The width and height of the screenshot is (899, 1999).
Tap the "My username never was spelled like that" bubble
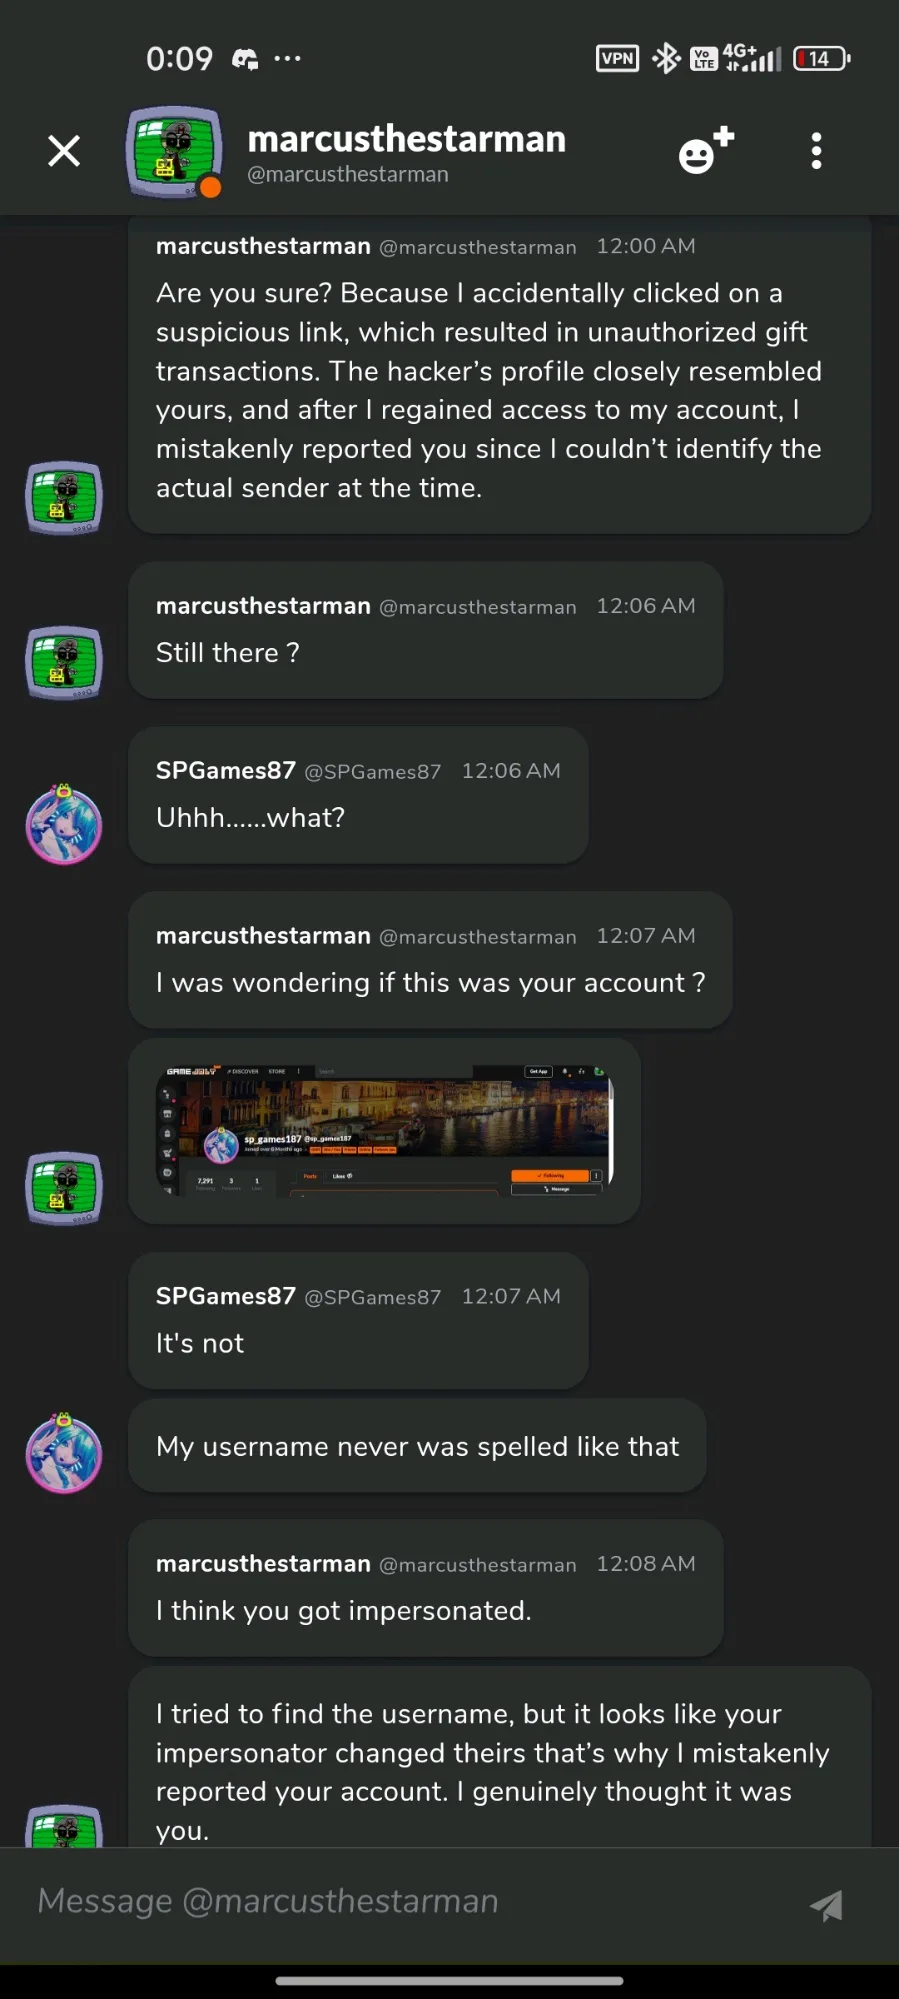417,1446
